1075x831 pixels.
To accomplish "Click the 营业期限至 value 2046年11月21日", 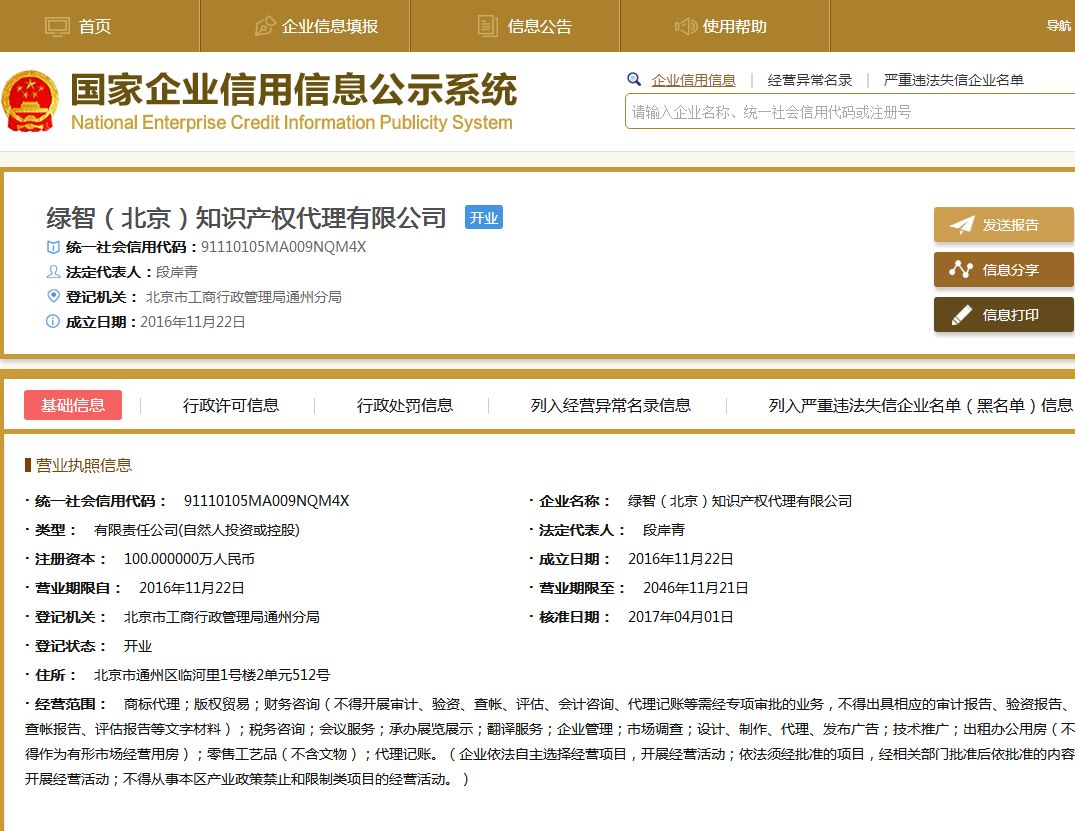I will 695,588.
